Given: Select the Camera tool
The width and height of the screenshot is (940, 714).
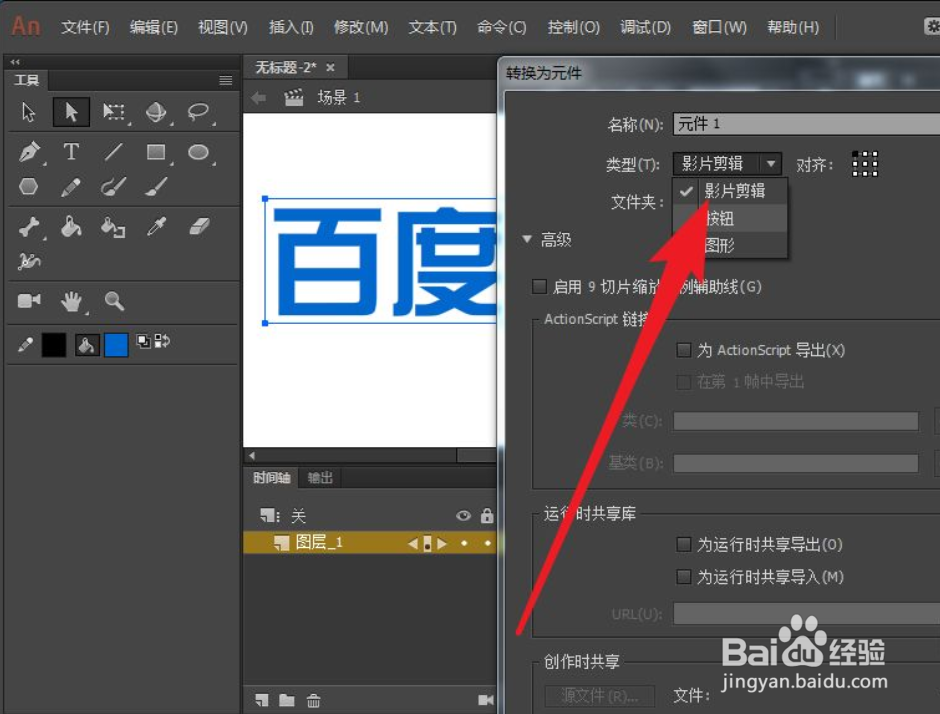Looking at the screenshot, I should [x=29, y=300].
